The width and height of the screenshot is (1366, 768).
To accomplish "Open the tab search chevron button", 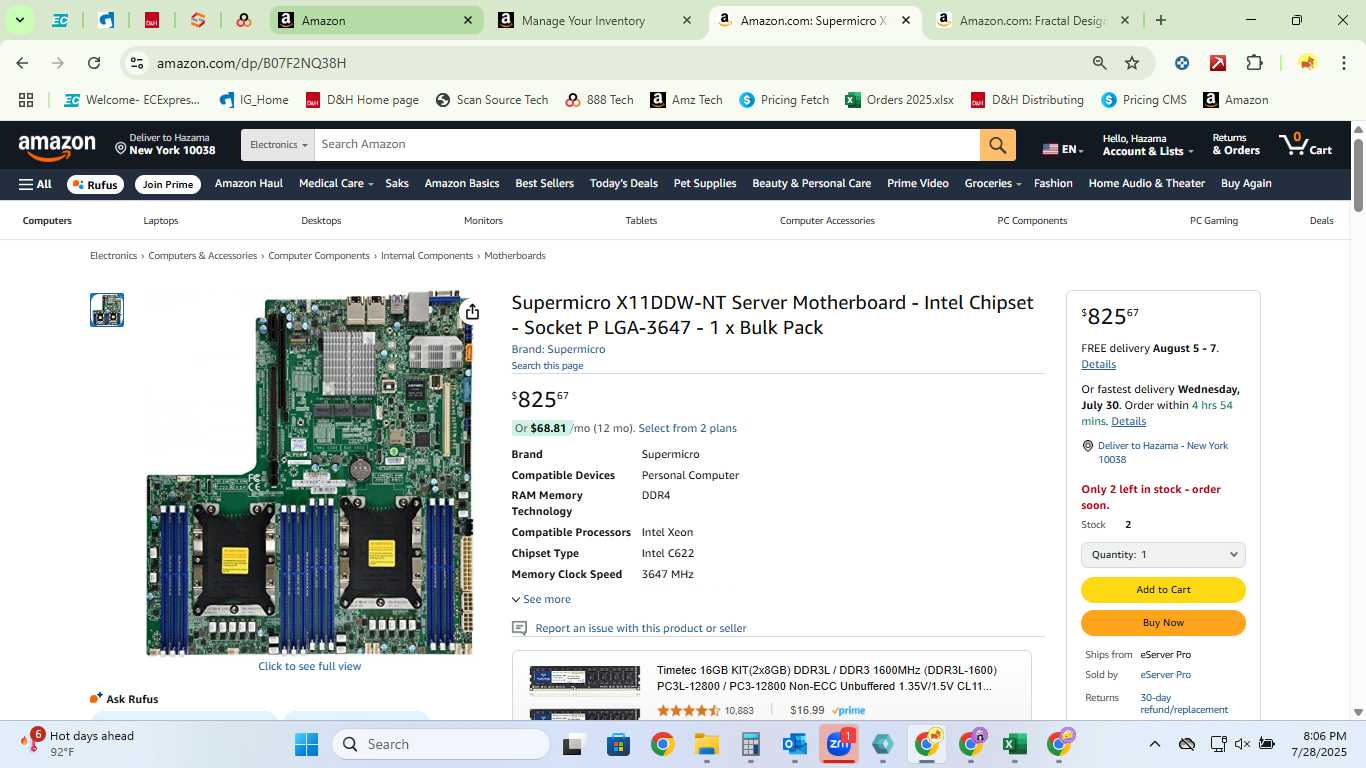I will click(x=19, y=20).
